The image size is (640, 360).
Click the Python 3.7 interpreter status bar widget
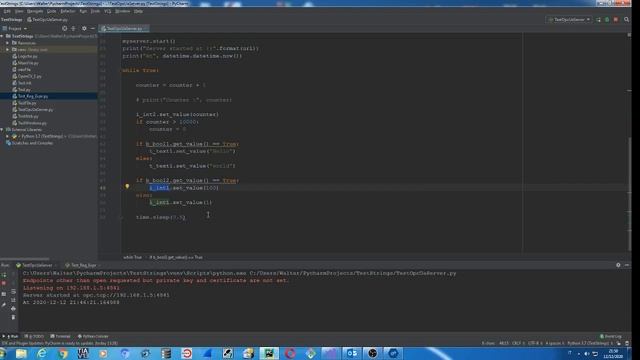(x=590, y=343)
